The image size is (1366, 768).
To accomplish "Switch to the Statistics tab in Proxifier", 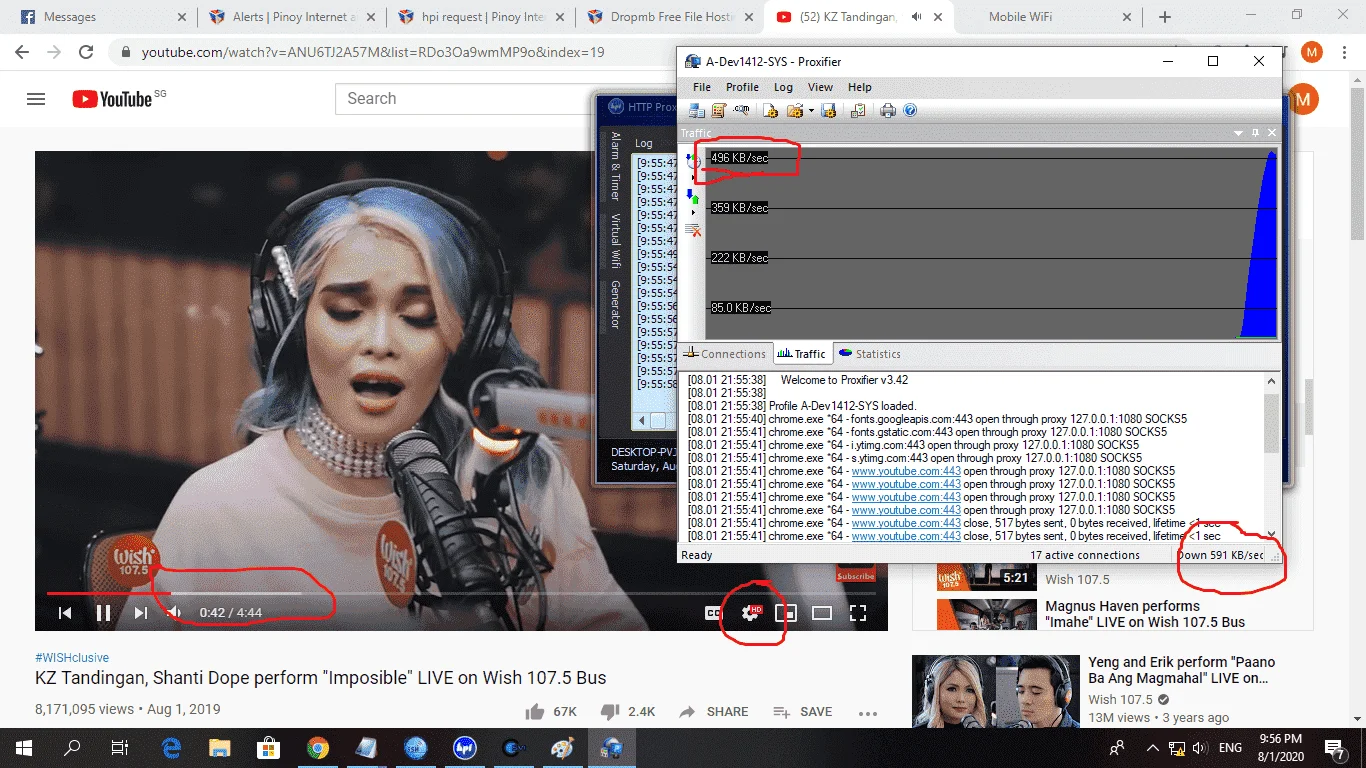I will [870, 354].
